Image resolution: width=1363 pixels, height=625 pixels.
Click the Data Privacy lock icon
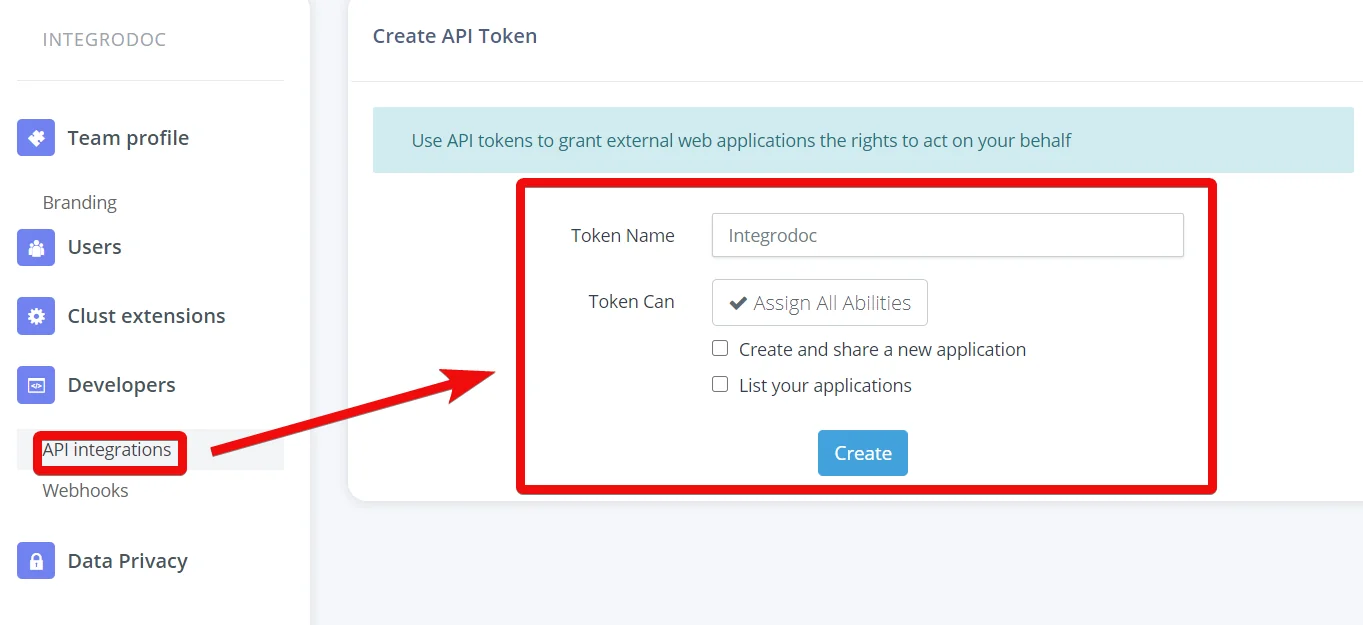[x=36, y=560]
